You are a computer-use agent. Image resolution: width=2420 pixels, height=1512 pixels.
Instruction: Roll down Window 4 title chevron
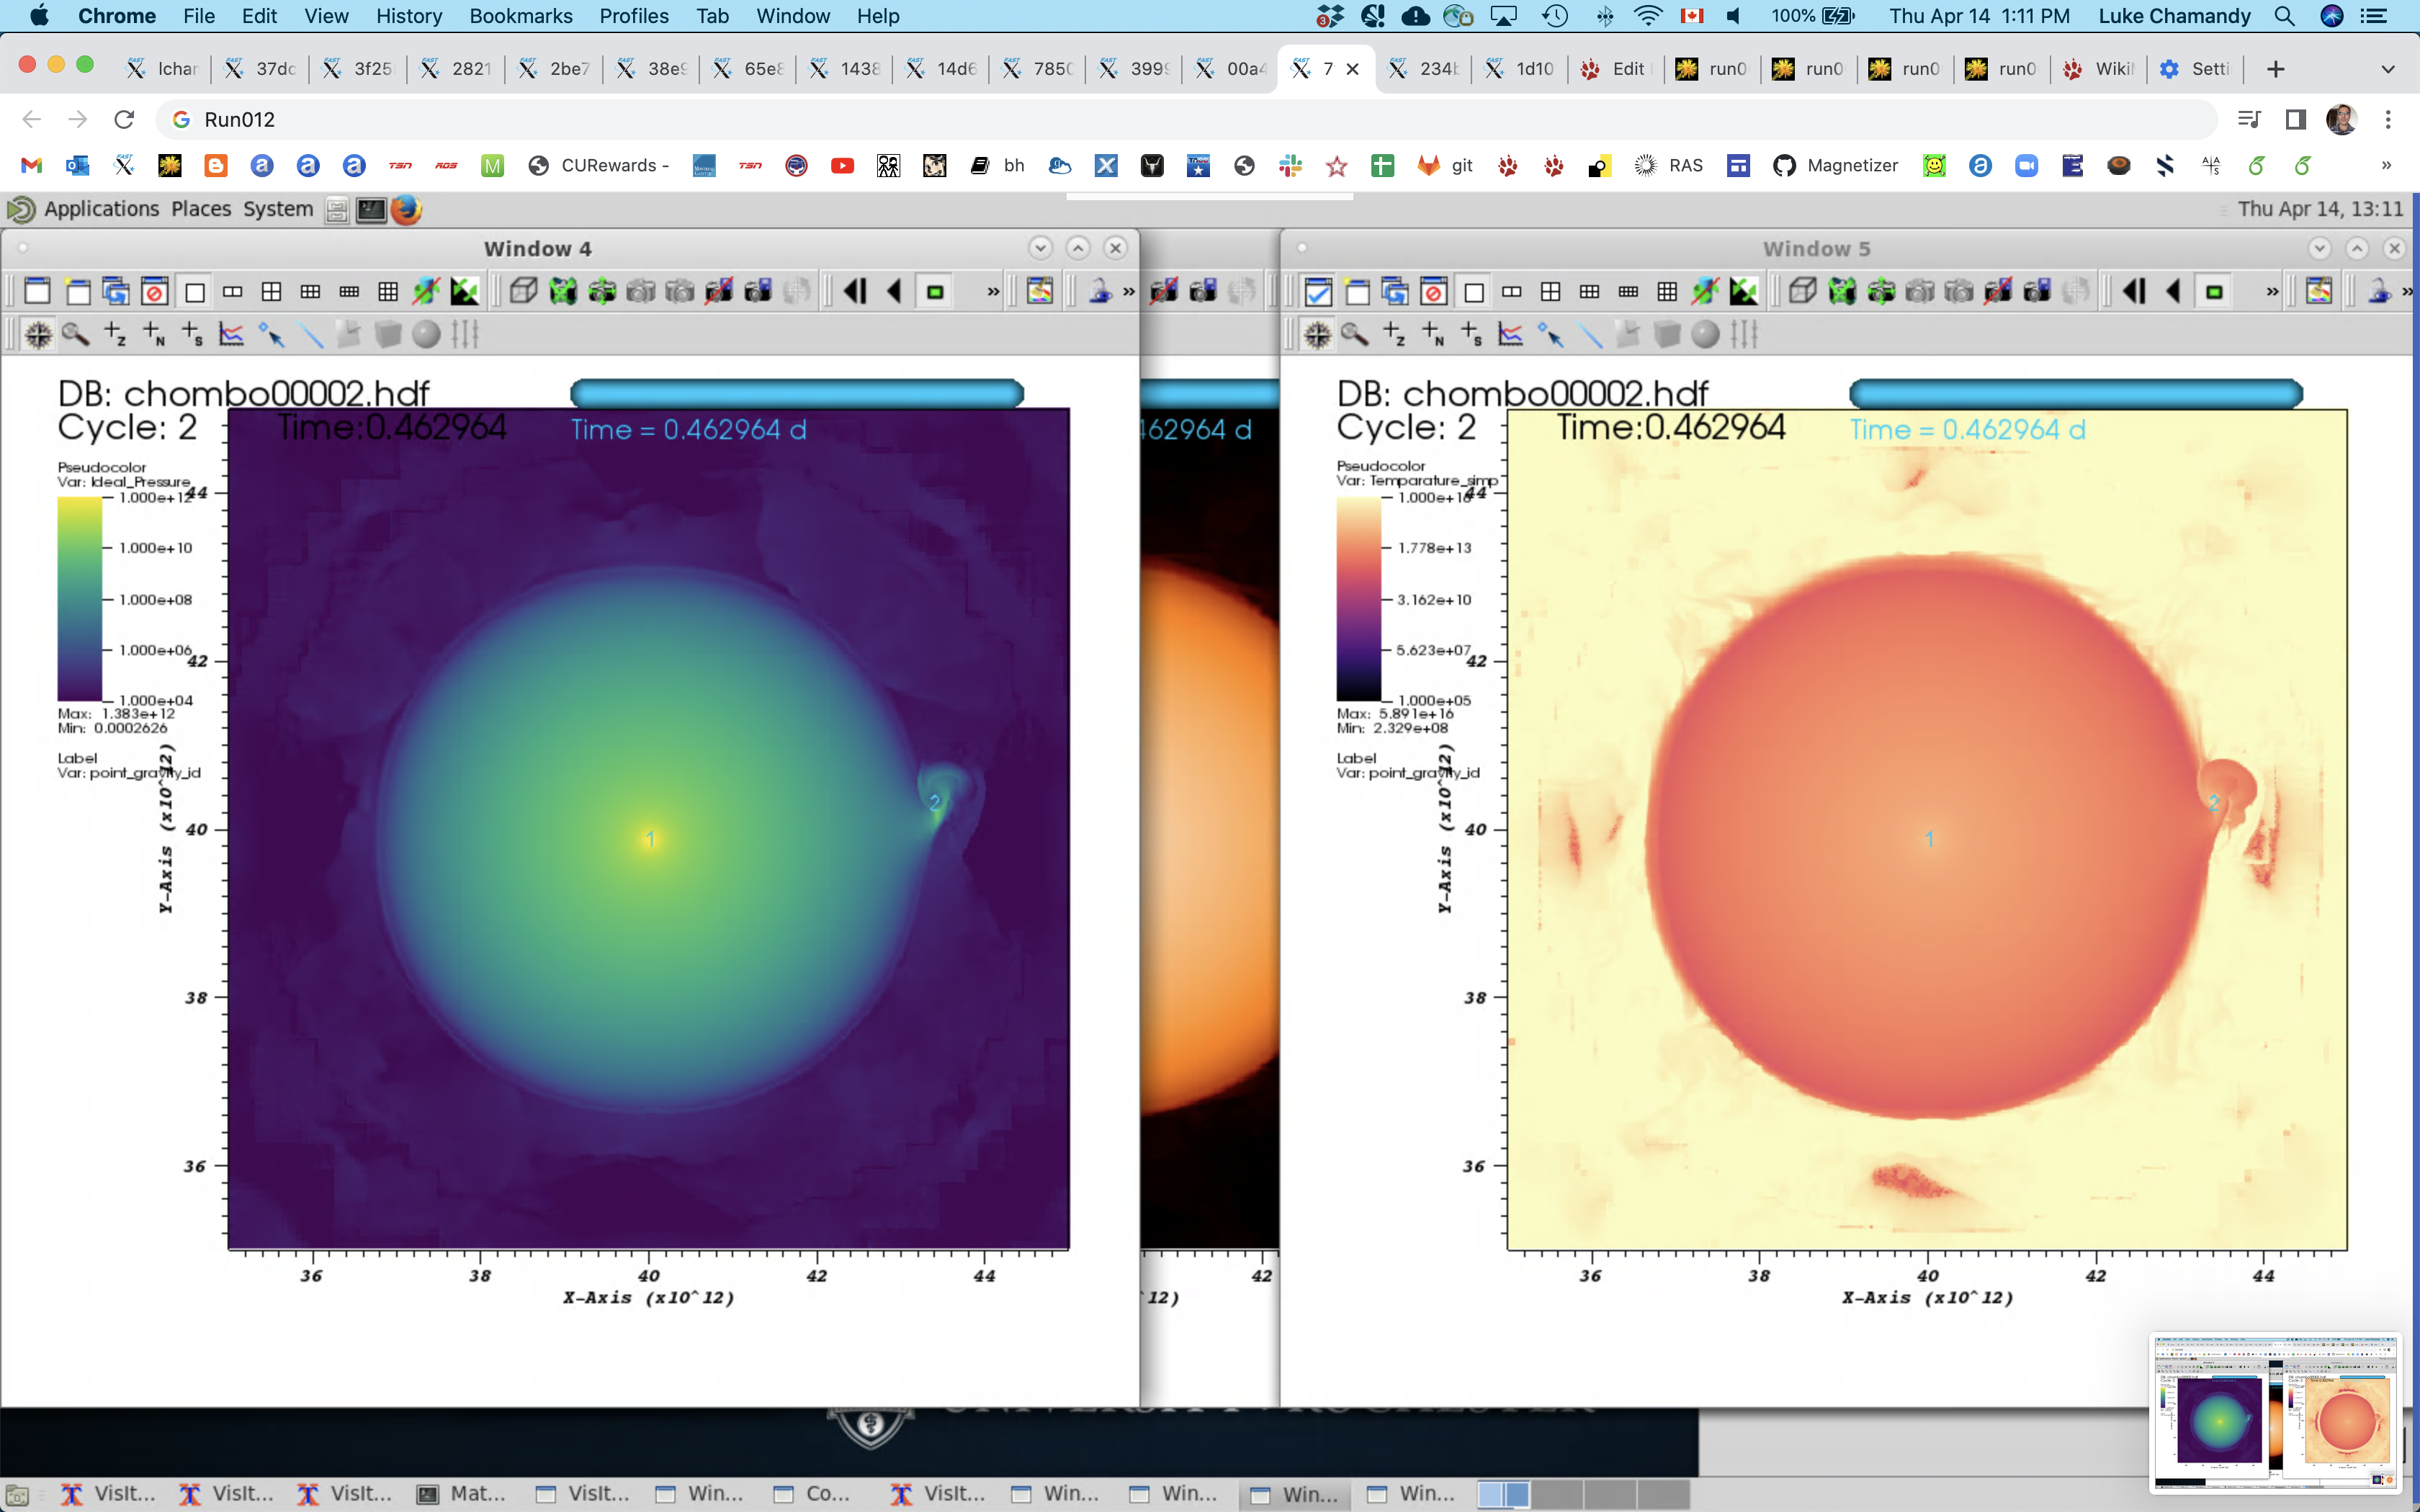point(1040,248)
